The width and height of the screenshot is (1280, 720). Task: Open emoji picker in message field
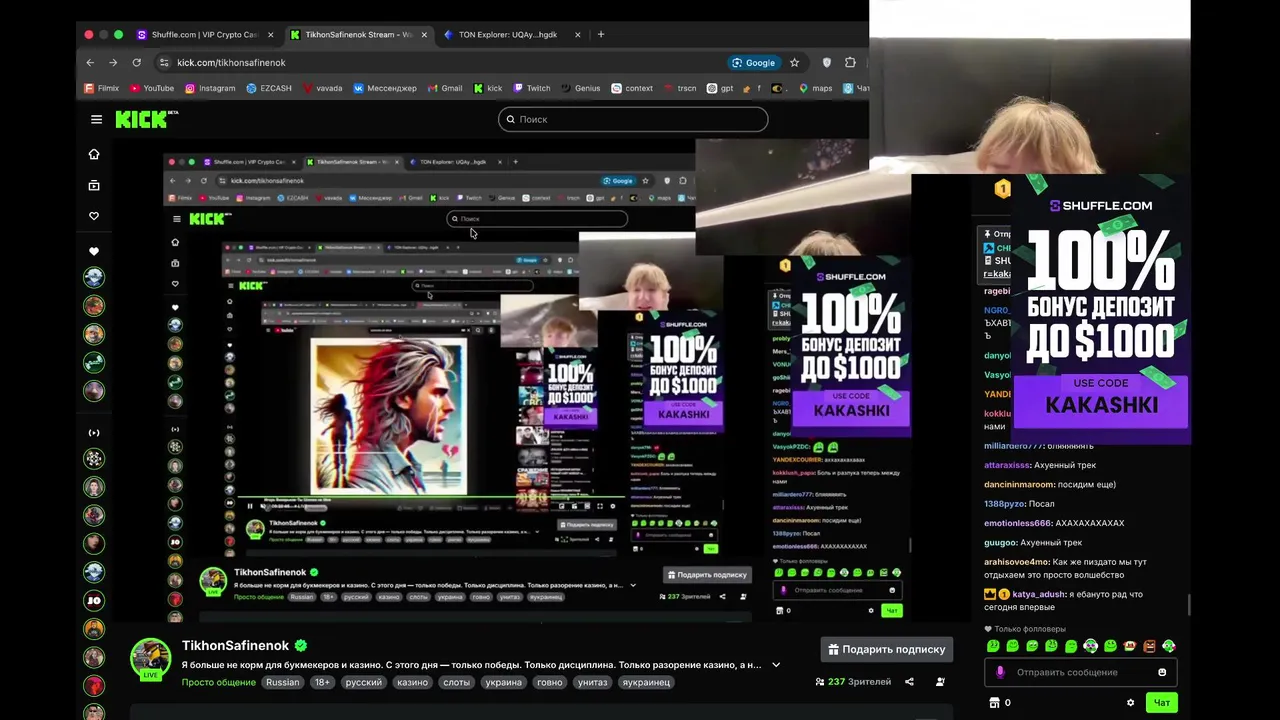1162,672
